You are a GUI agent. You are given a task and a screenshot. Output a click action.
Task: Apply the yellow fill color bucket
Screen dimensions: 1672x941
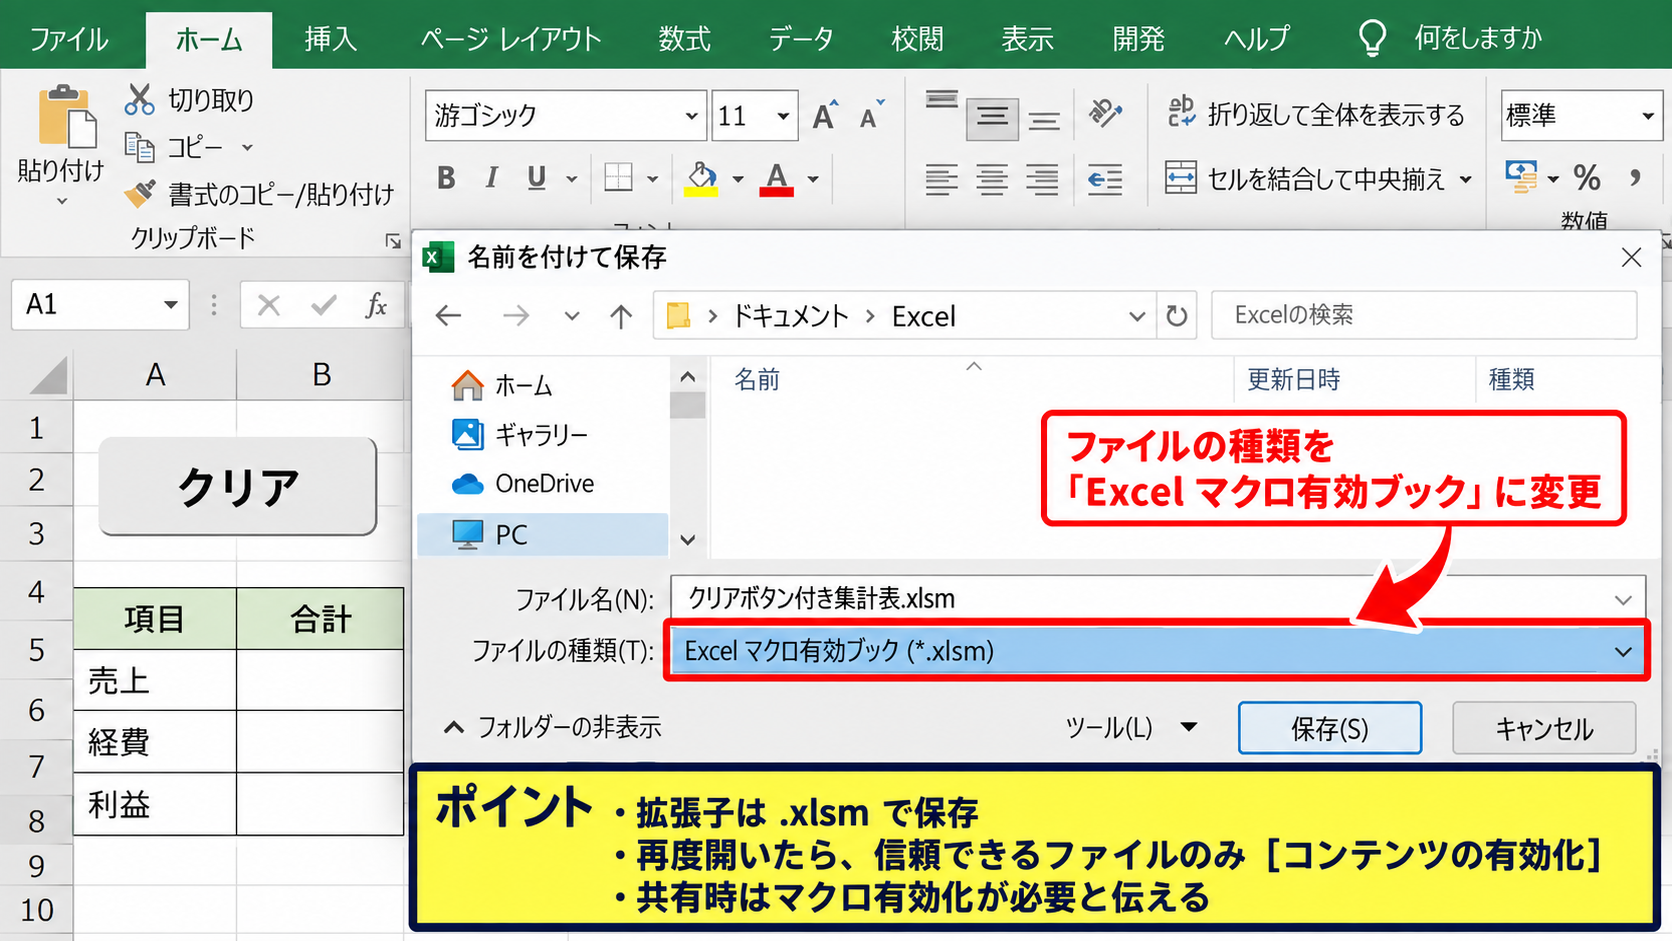(702, 178)
